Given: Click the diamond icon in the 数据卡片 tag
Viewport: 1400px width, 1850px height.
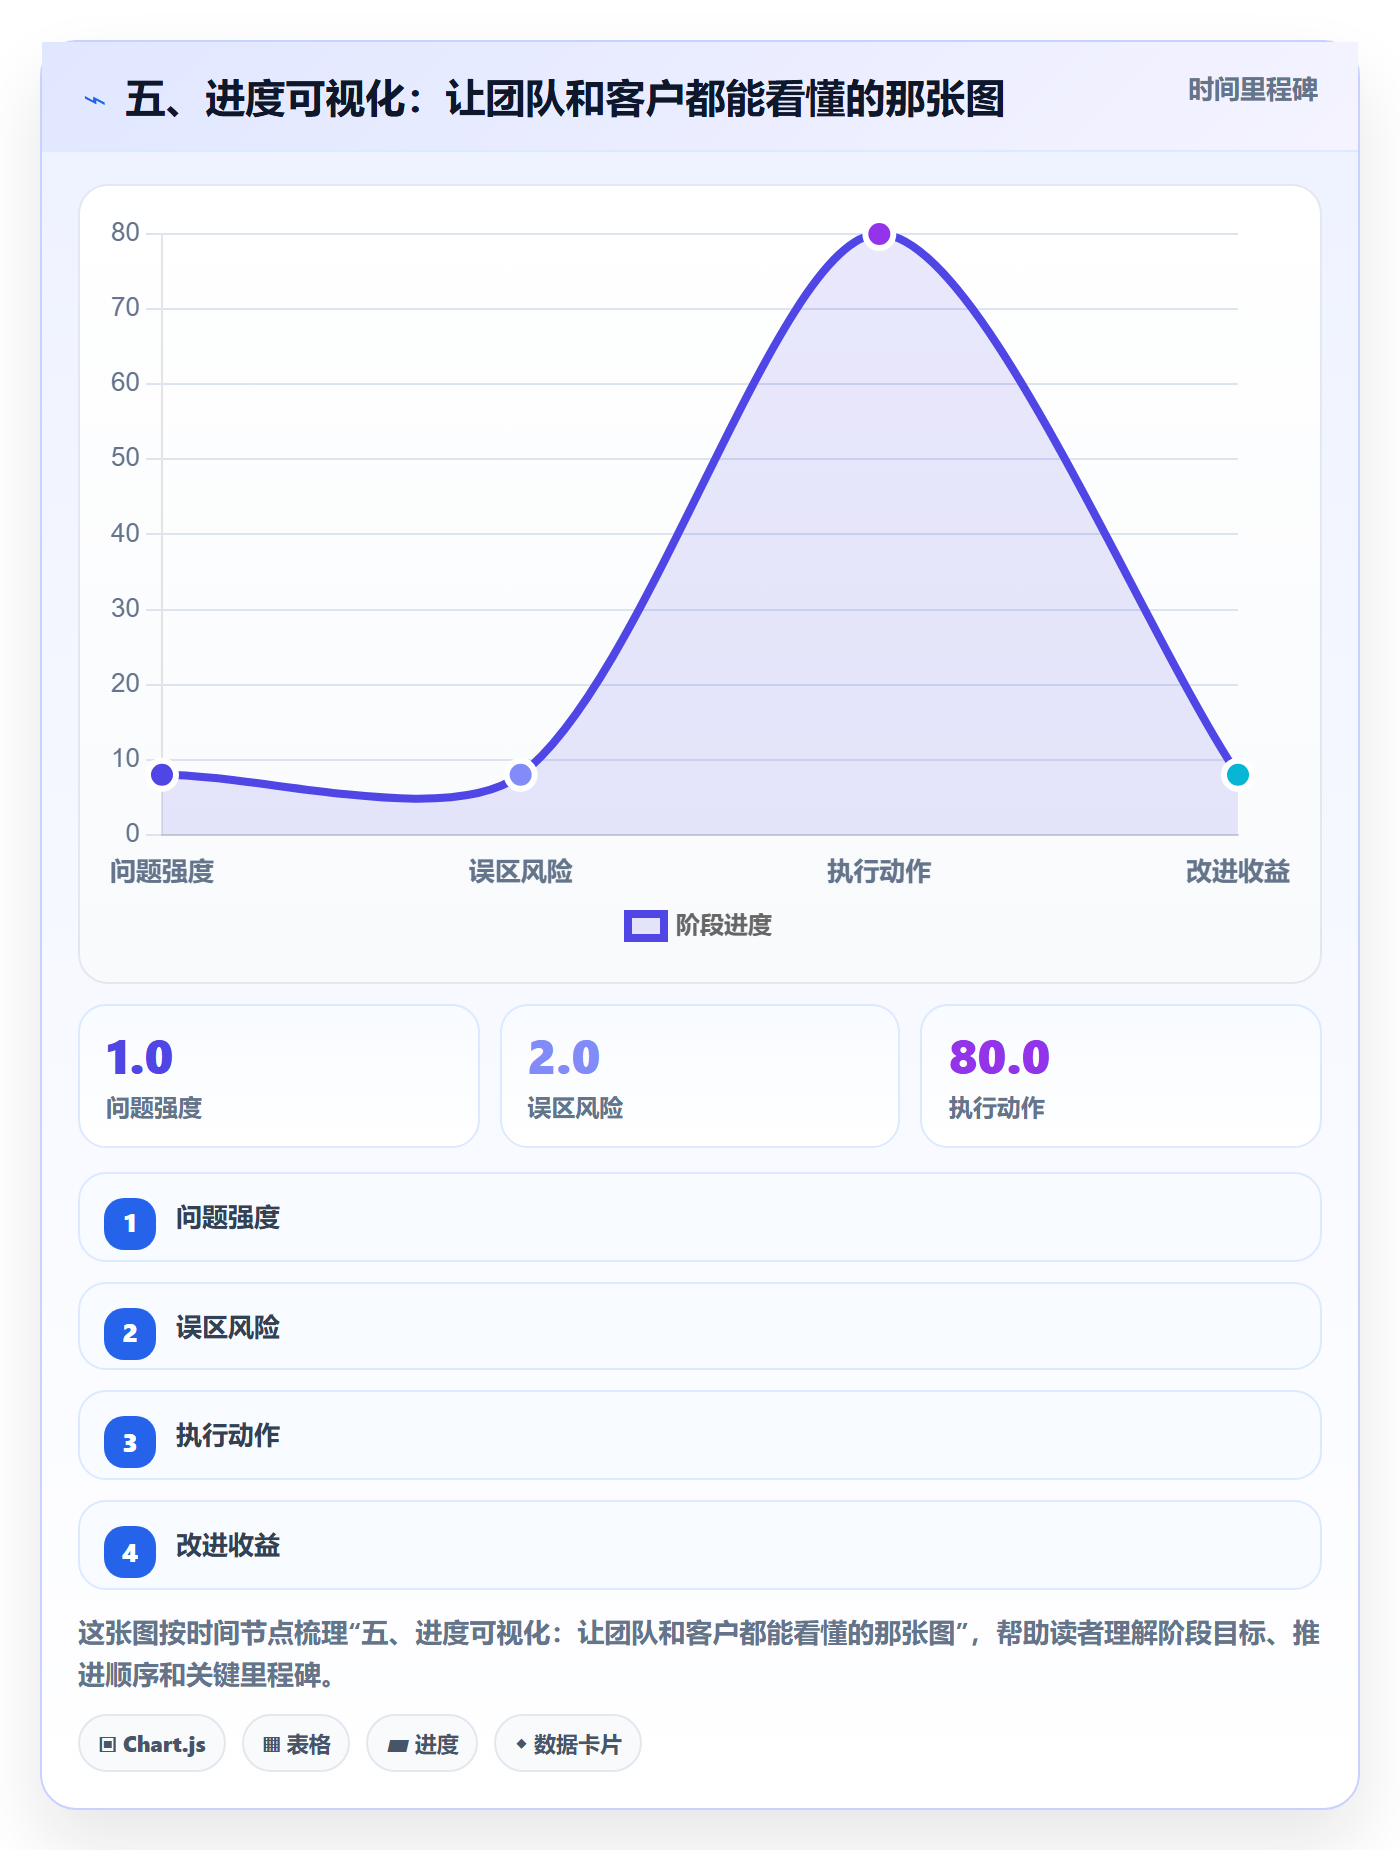Looking at the screenshot, I should click(521, 1744).
